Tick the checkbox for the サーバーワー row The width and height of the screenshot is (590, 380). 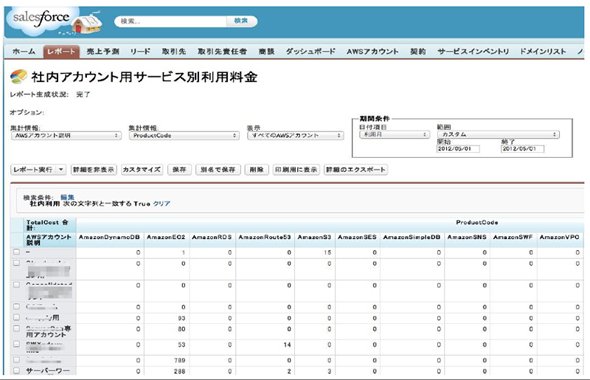click(x=16, y=371)
